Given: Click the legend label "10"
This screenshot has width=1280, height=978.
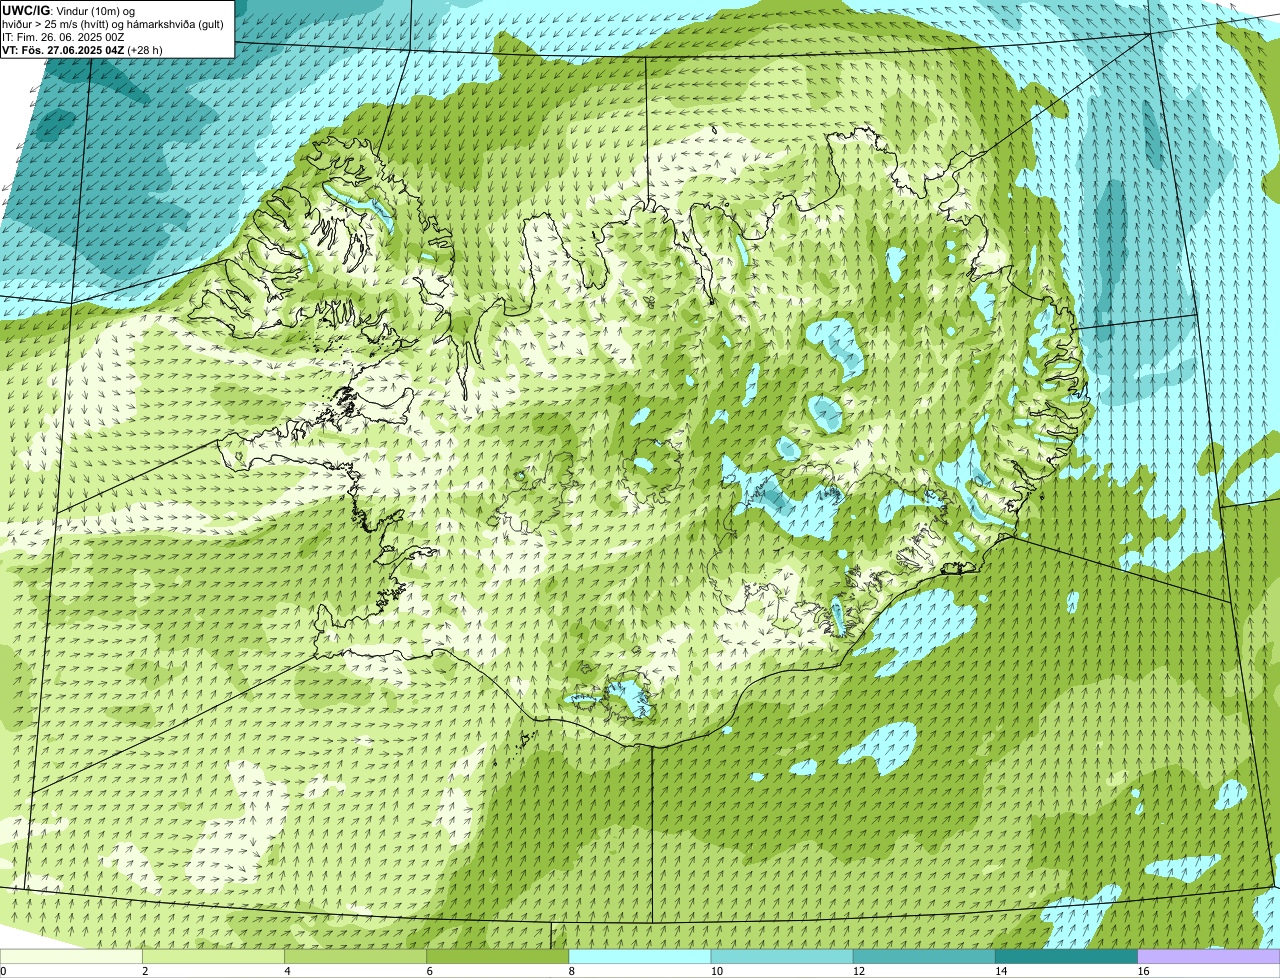Looking at the screenshot, I should pyautogui.click(x=716, y=971).
